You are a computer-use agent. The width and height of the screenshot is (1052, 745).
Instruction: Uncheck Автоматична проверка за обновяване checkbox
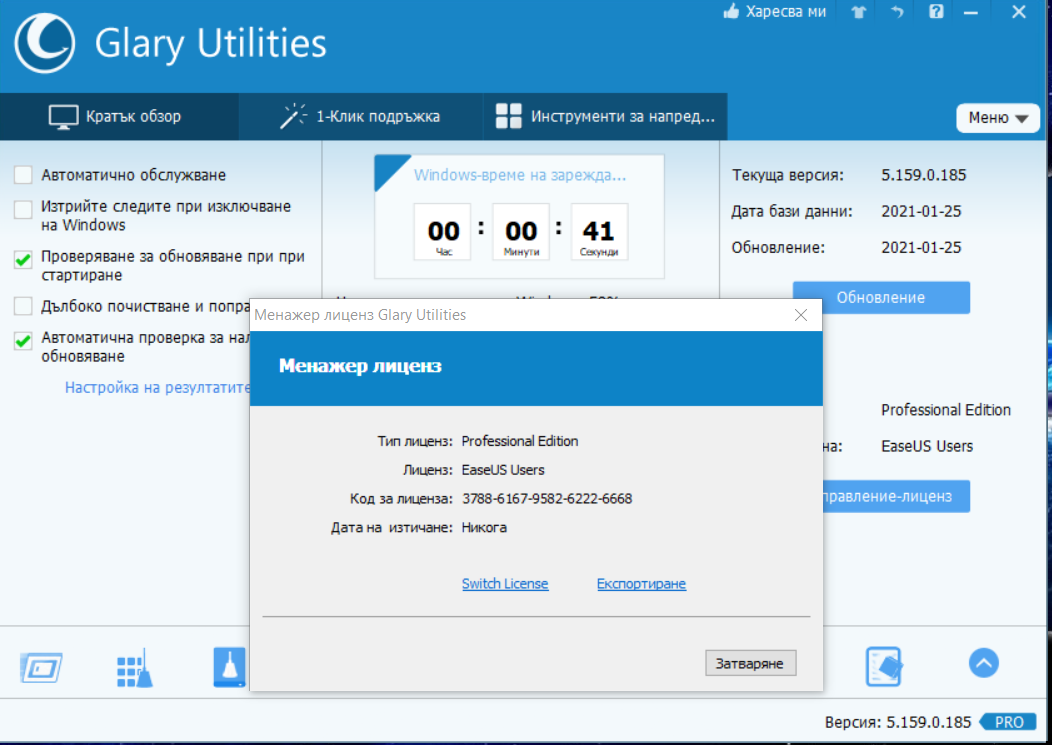(23, 341)
